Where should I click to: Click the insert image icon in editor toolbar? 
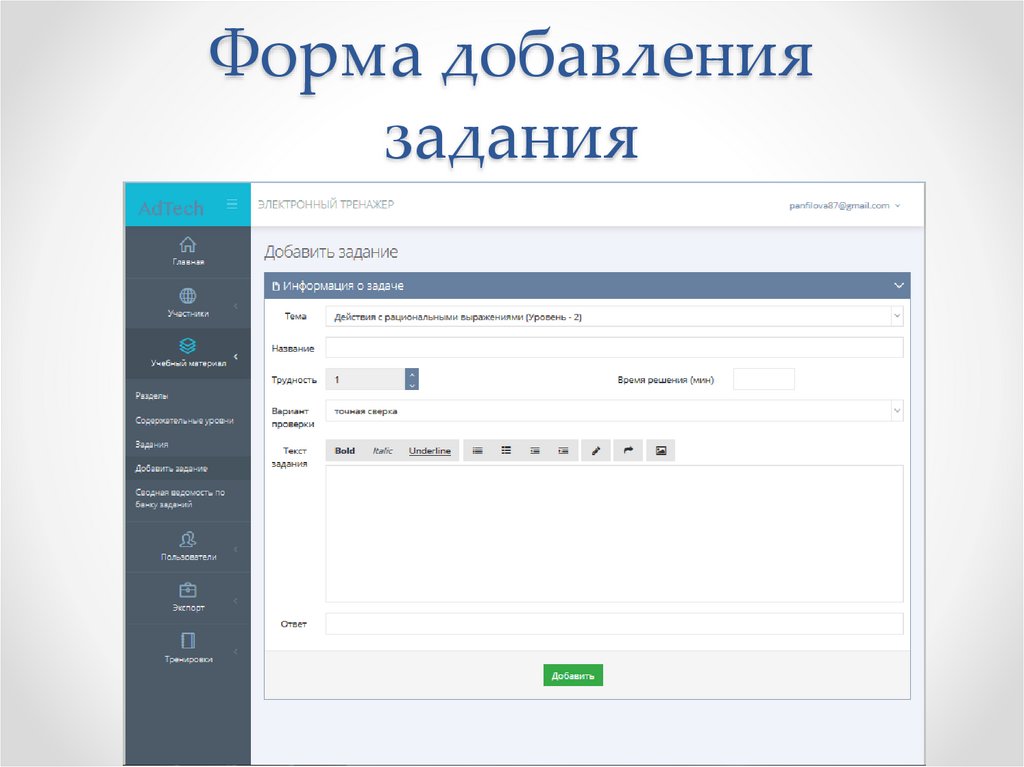click(x=660, y=451)
